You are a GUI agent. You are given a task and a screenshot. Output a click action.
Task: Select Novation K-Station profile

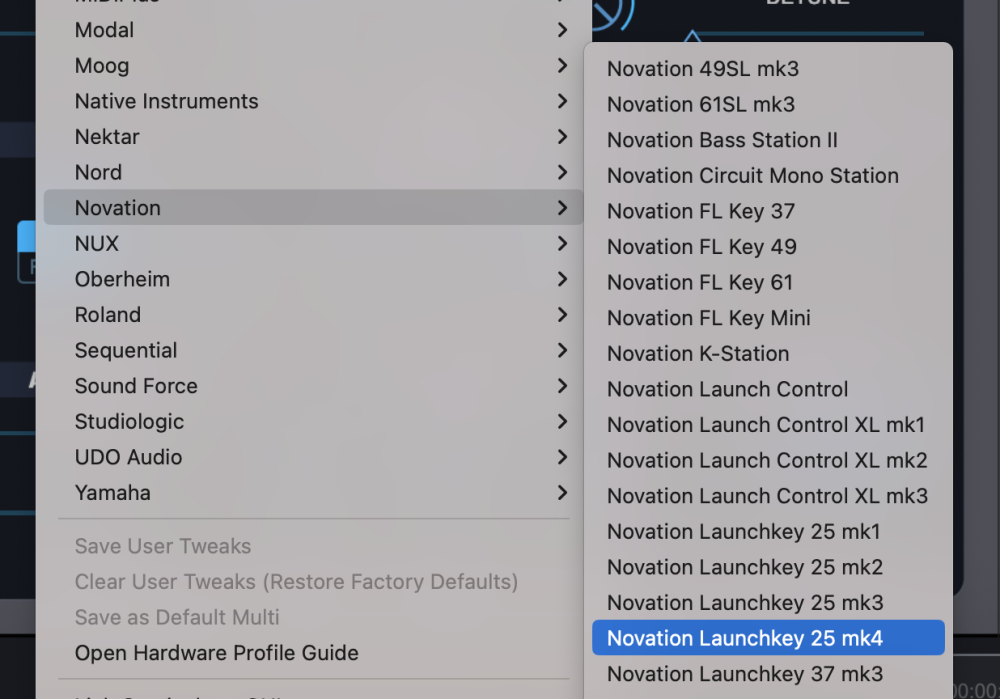click(698, 354)
